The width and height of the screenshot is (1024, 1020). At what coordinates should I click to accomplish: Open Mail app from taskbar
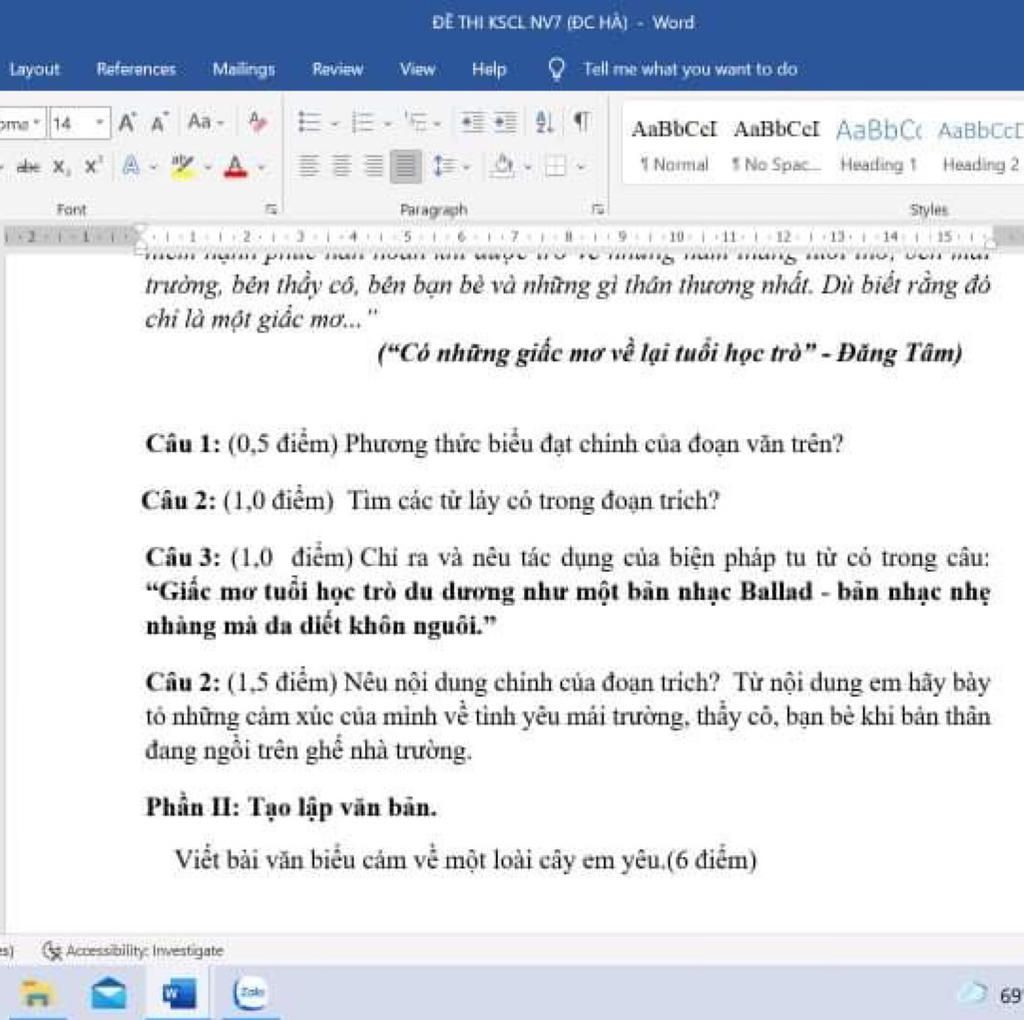click(x=108, y=993)
